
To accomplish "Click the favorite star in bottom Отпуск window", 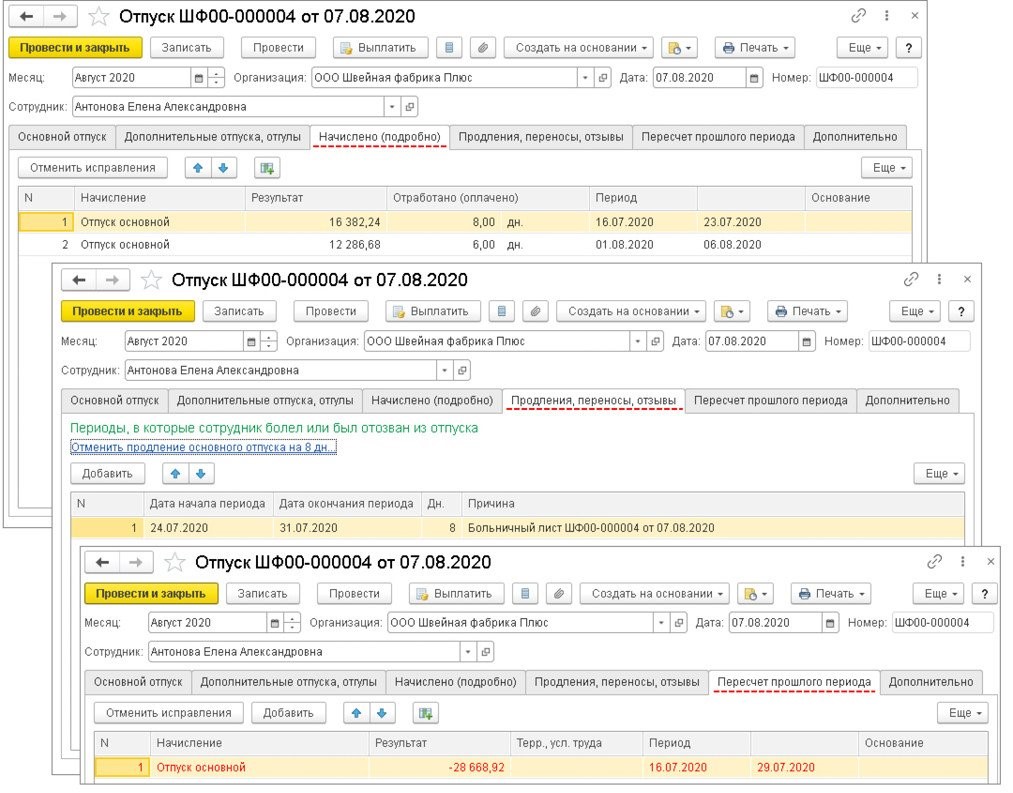I will click(x=174, y=562).
